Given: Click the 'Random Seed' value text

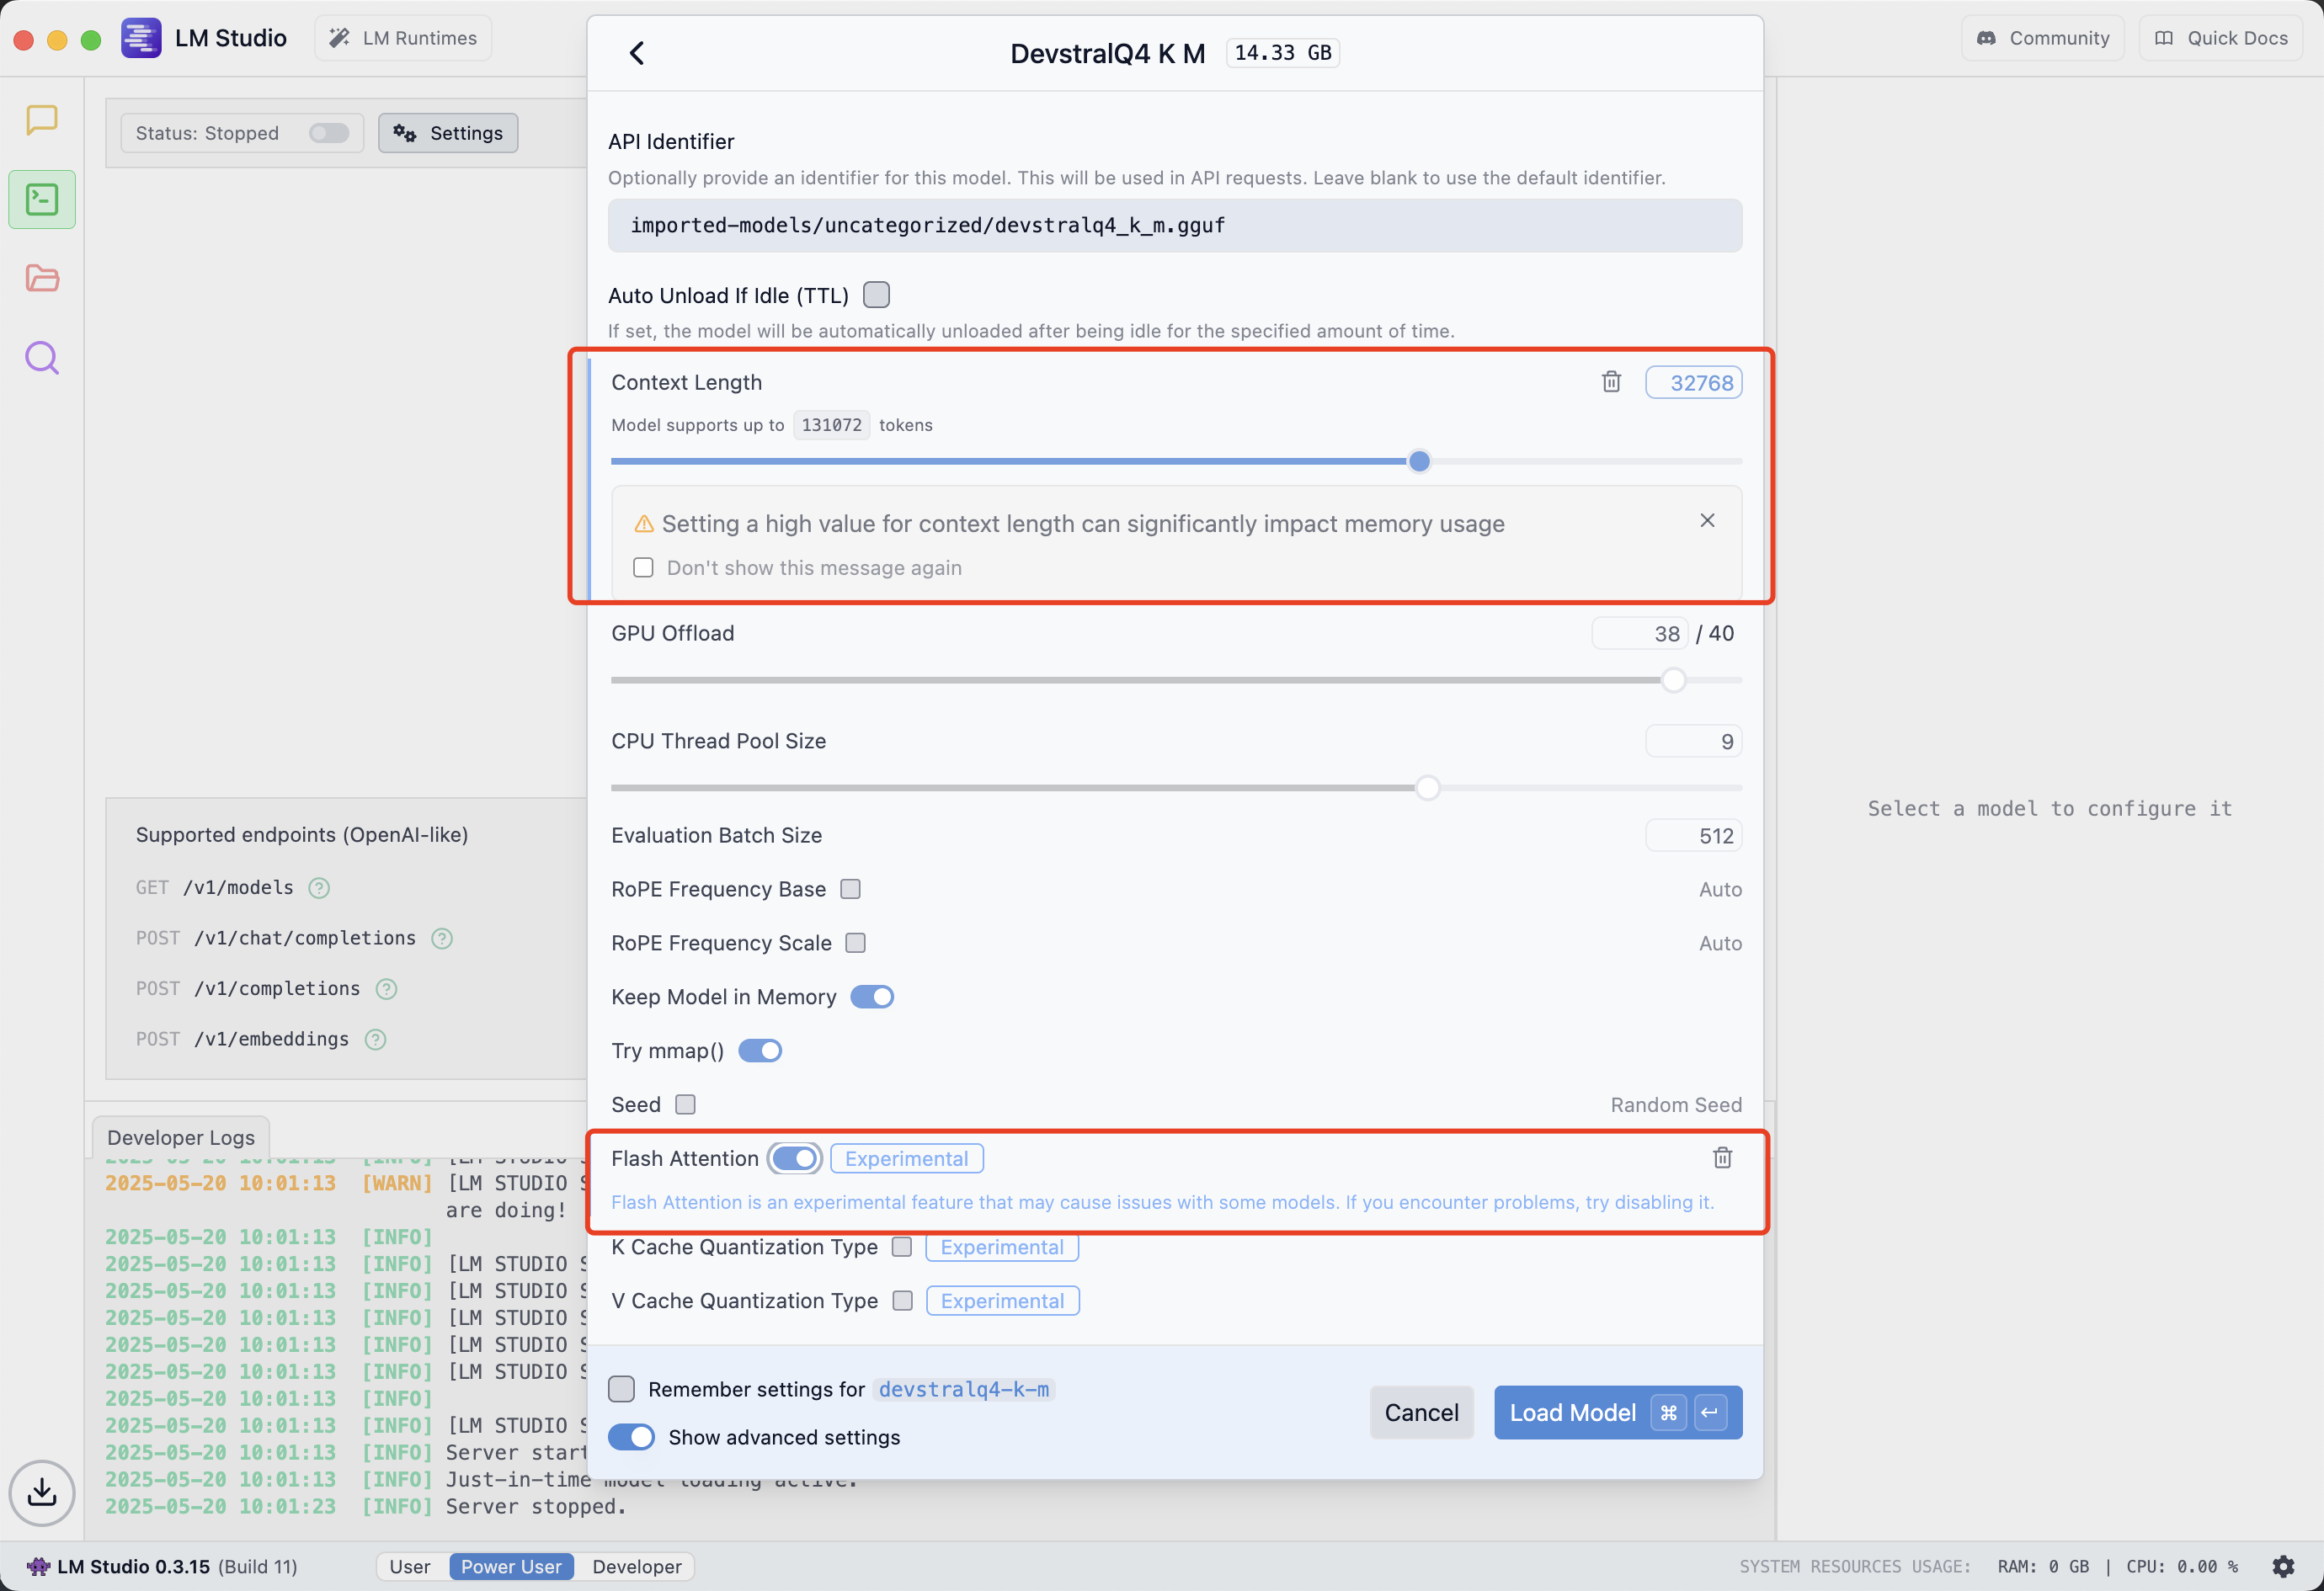Looking at the screenshot, I should 1676,1105.
